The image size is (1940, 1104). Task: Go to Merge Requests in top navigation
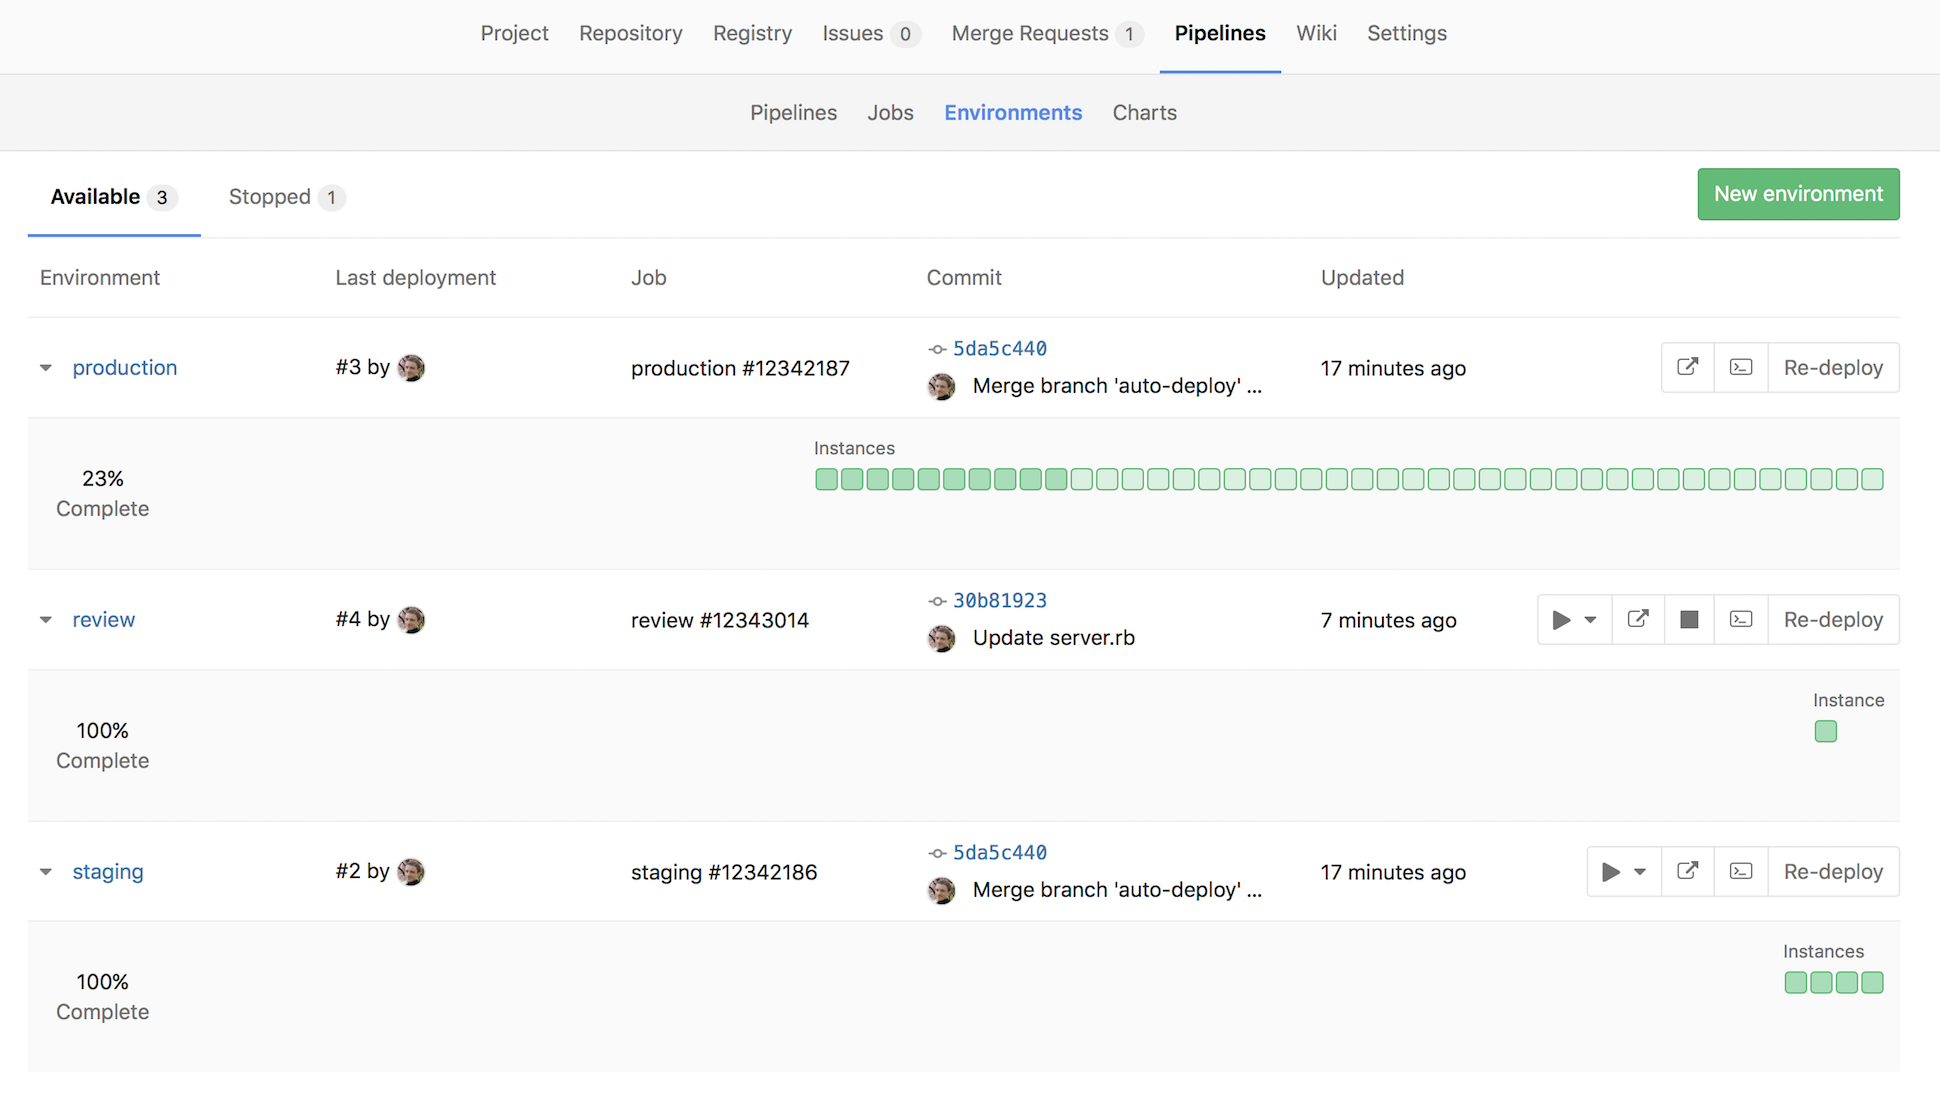1031,33
